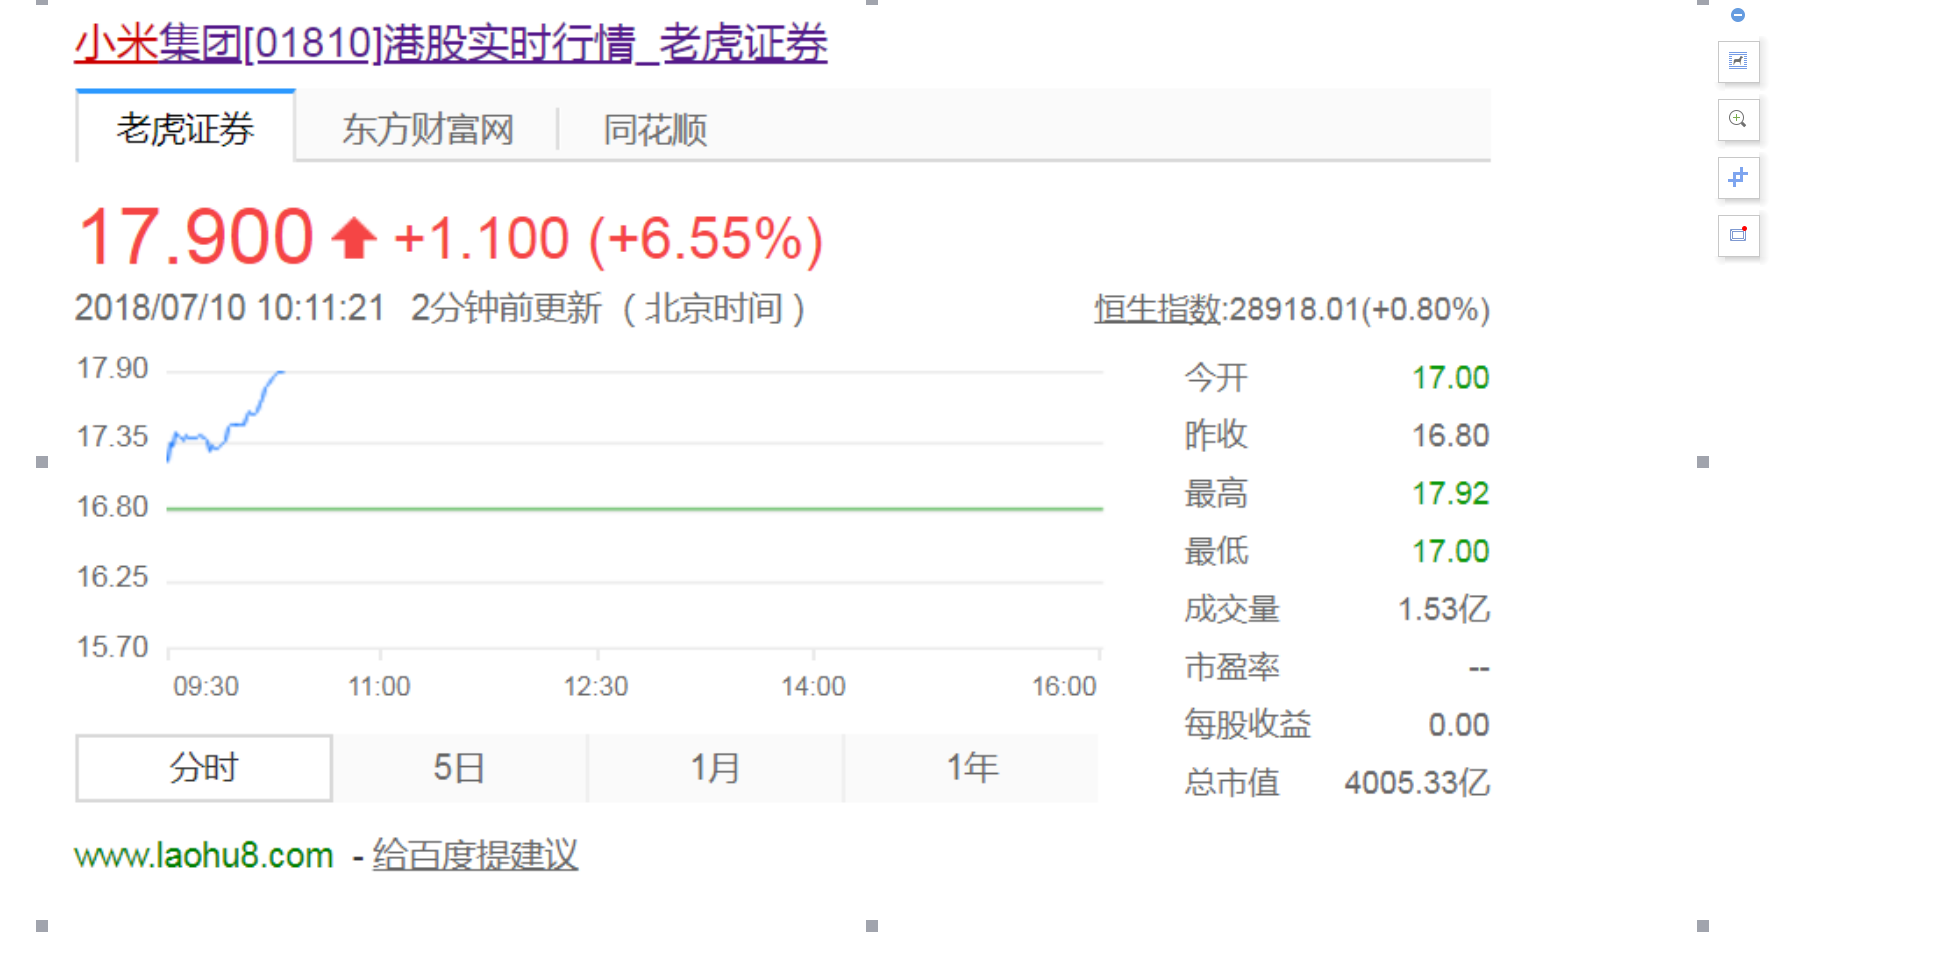Click the 最高 value 17.92

click(x=1450, y=493)
